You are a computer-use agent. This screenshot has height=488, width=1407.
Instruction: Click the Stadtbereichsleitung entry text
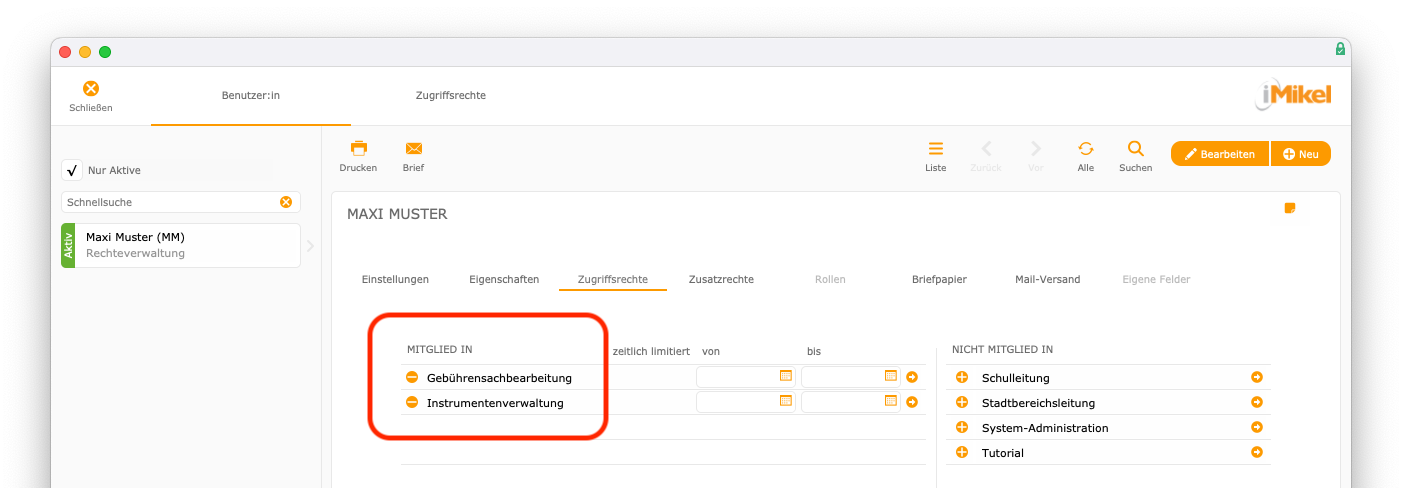pyautogui.click(x=1039, y=403)
